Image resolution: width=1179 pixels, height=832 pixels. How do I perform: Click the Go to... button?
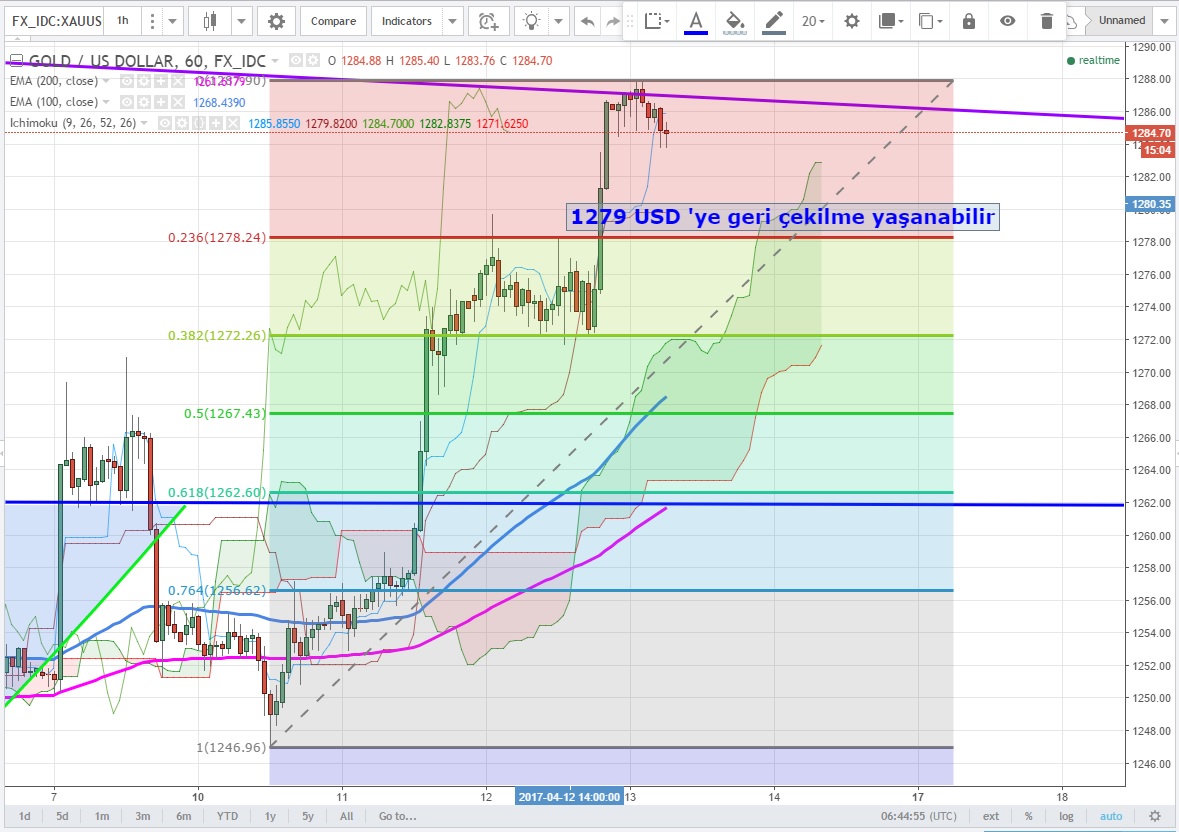(x=397, y=816)
